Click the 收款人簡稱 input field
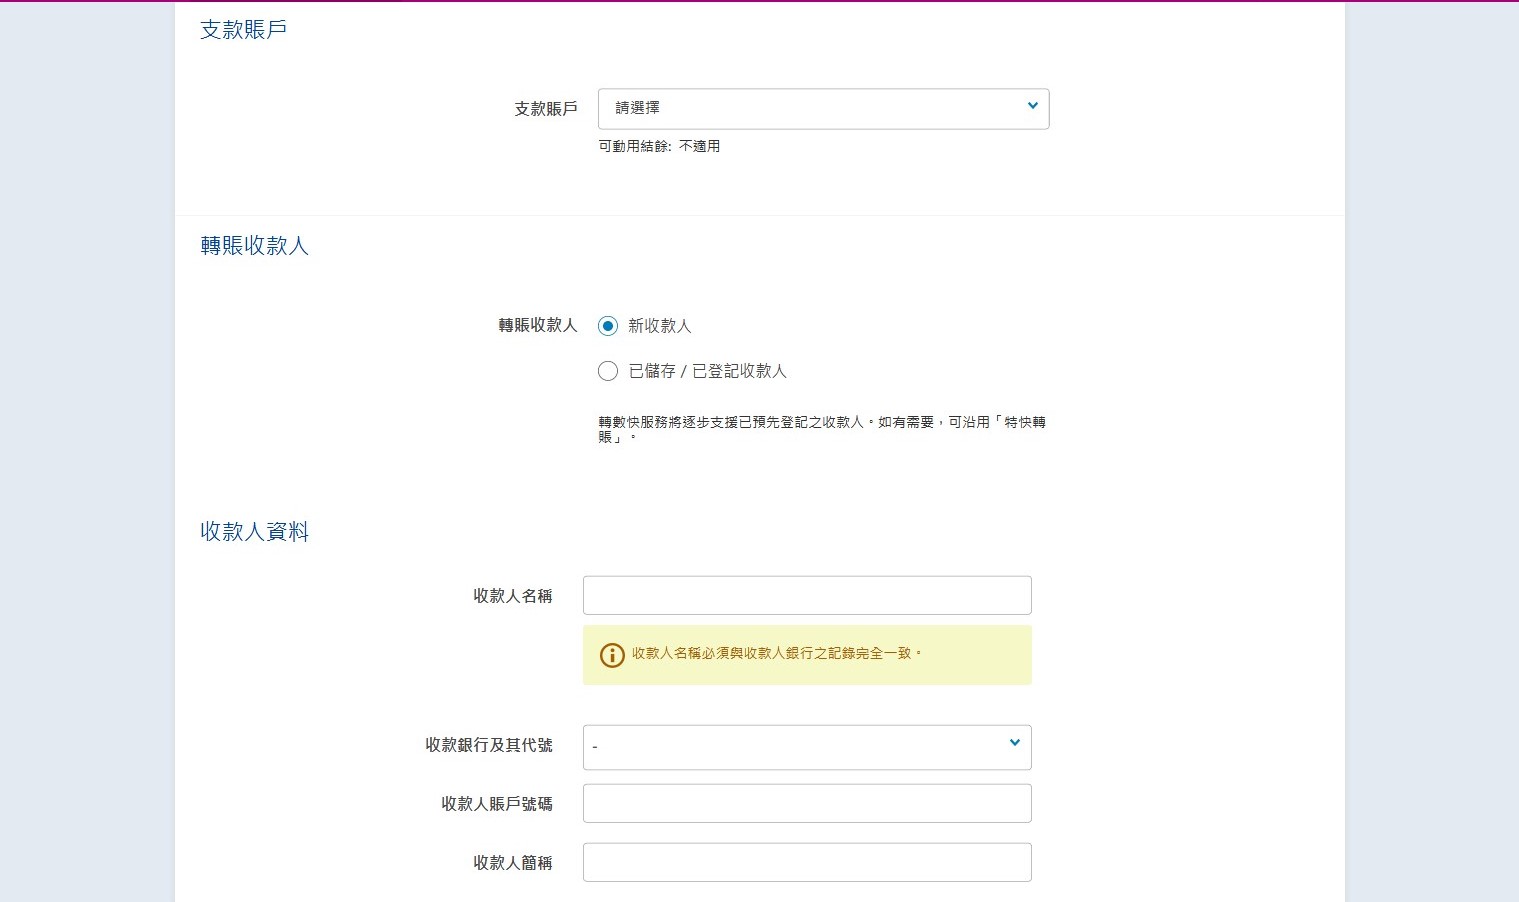 pyautogui.click(x=806, y=862)
